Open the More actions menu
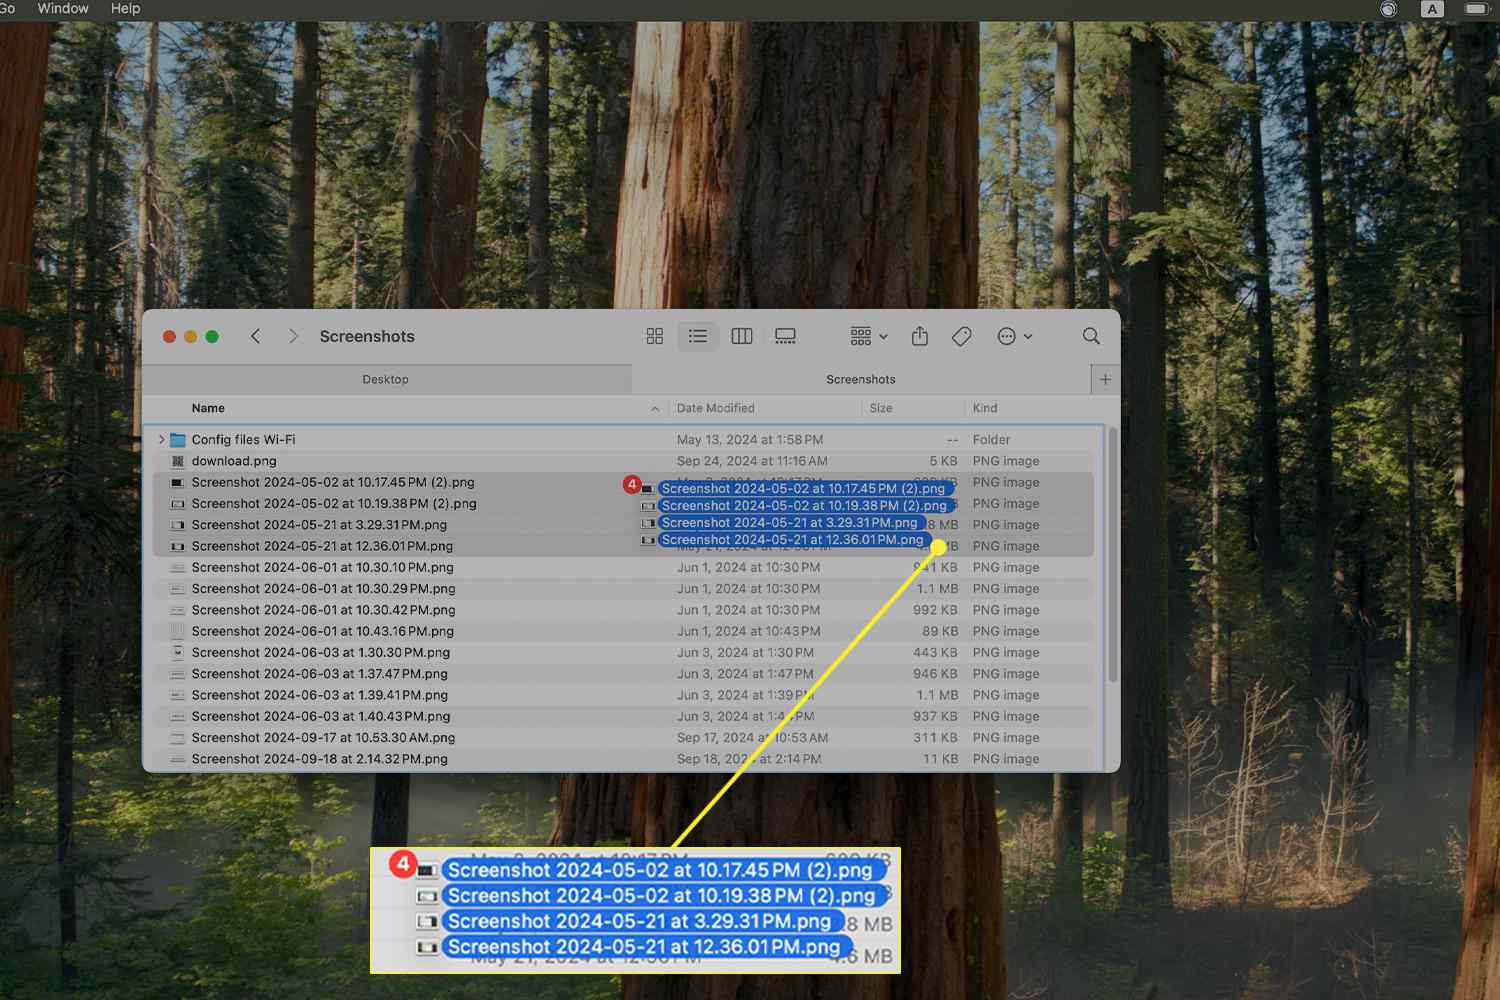Viewport: 1500px width, 1000px height. pyautogui.click(x=1014, y=337)
